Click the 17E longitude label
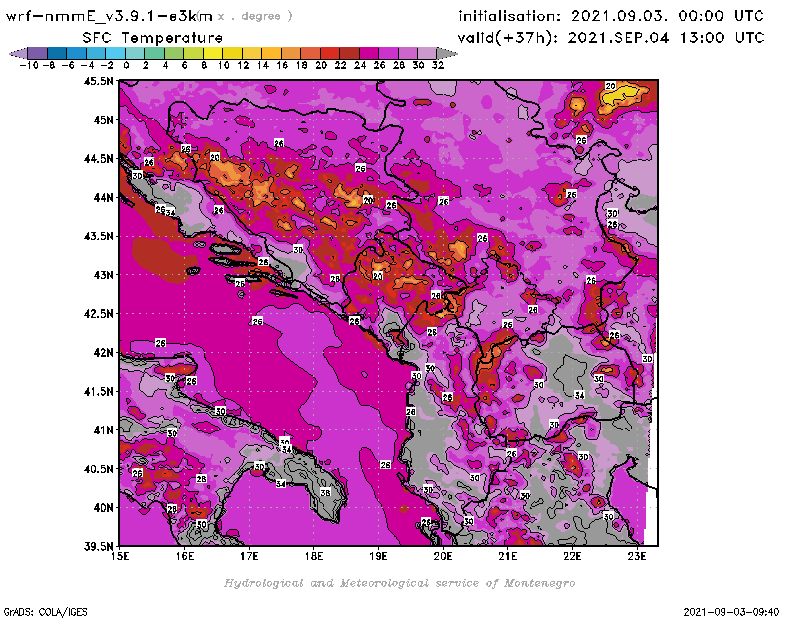 pos(249,556)
